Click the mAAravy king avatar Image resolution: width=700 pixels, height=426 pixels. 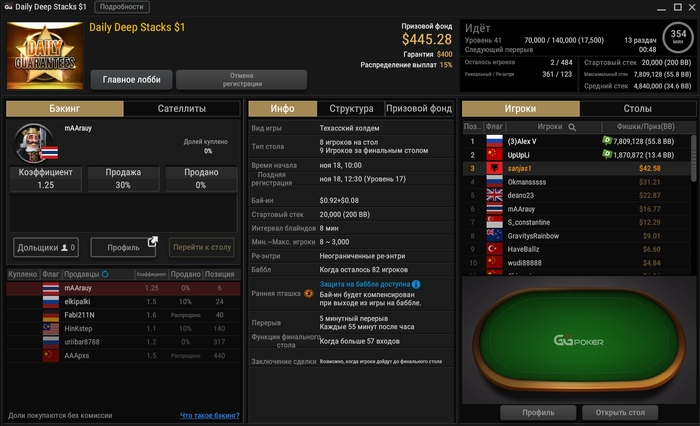coord(33,143)
